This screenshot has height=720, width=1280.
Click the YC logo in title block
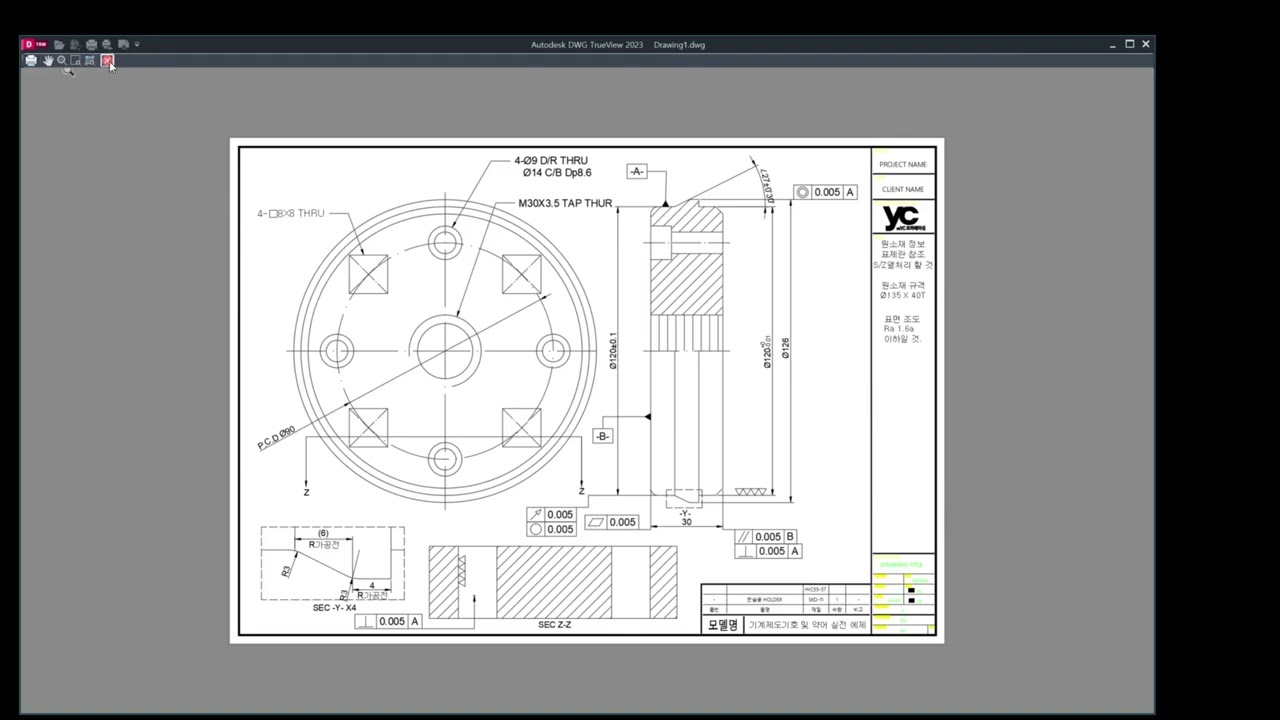(x=902, y=217)
